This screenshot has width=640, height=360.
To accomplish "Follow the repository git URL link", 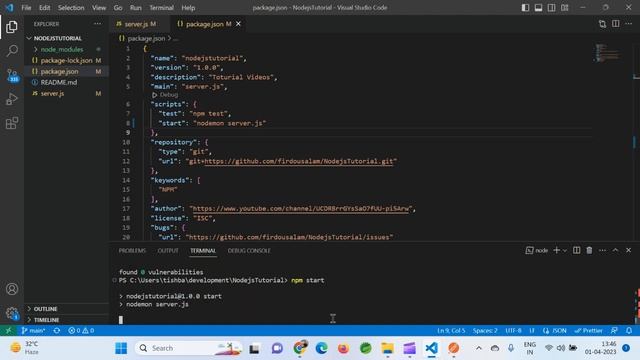I will 298,161.
